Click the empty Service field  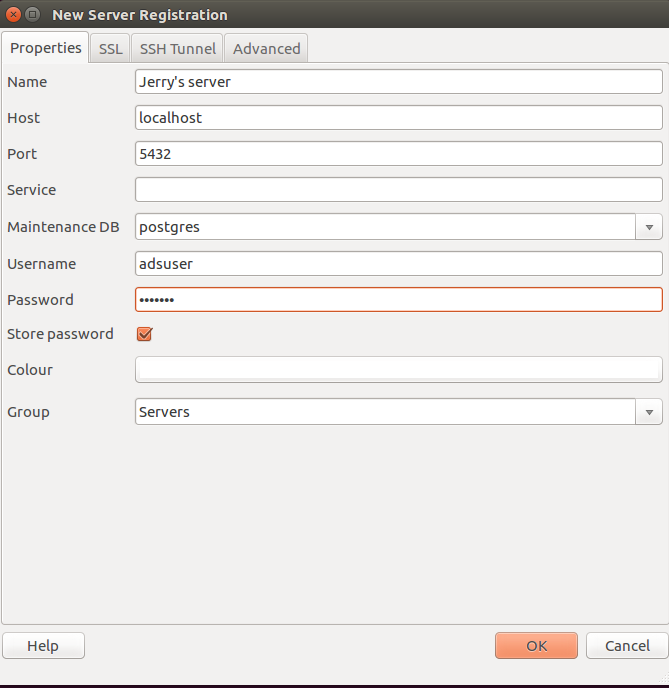399,190
